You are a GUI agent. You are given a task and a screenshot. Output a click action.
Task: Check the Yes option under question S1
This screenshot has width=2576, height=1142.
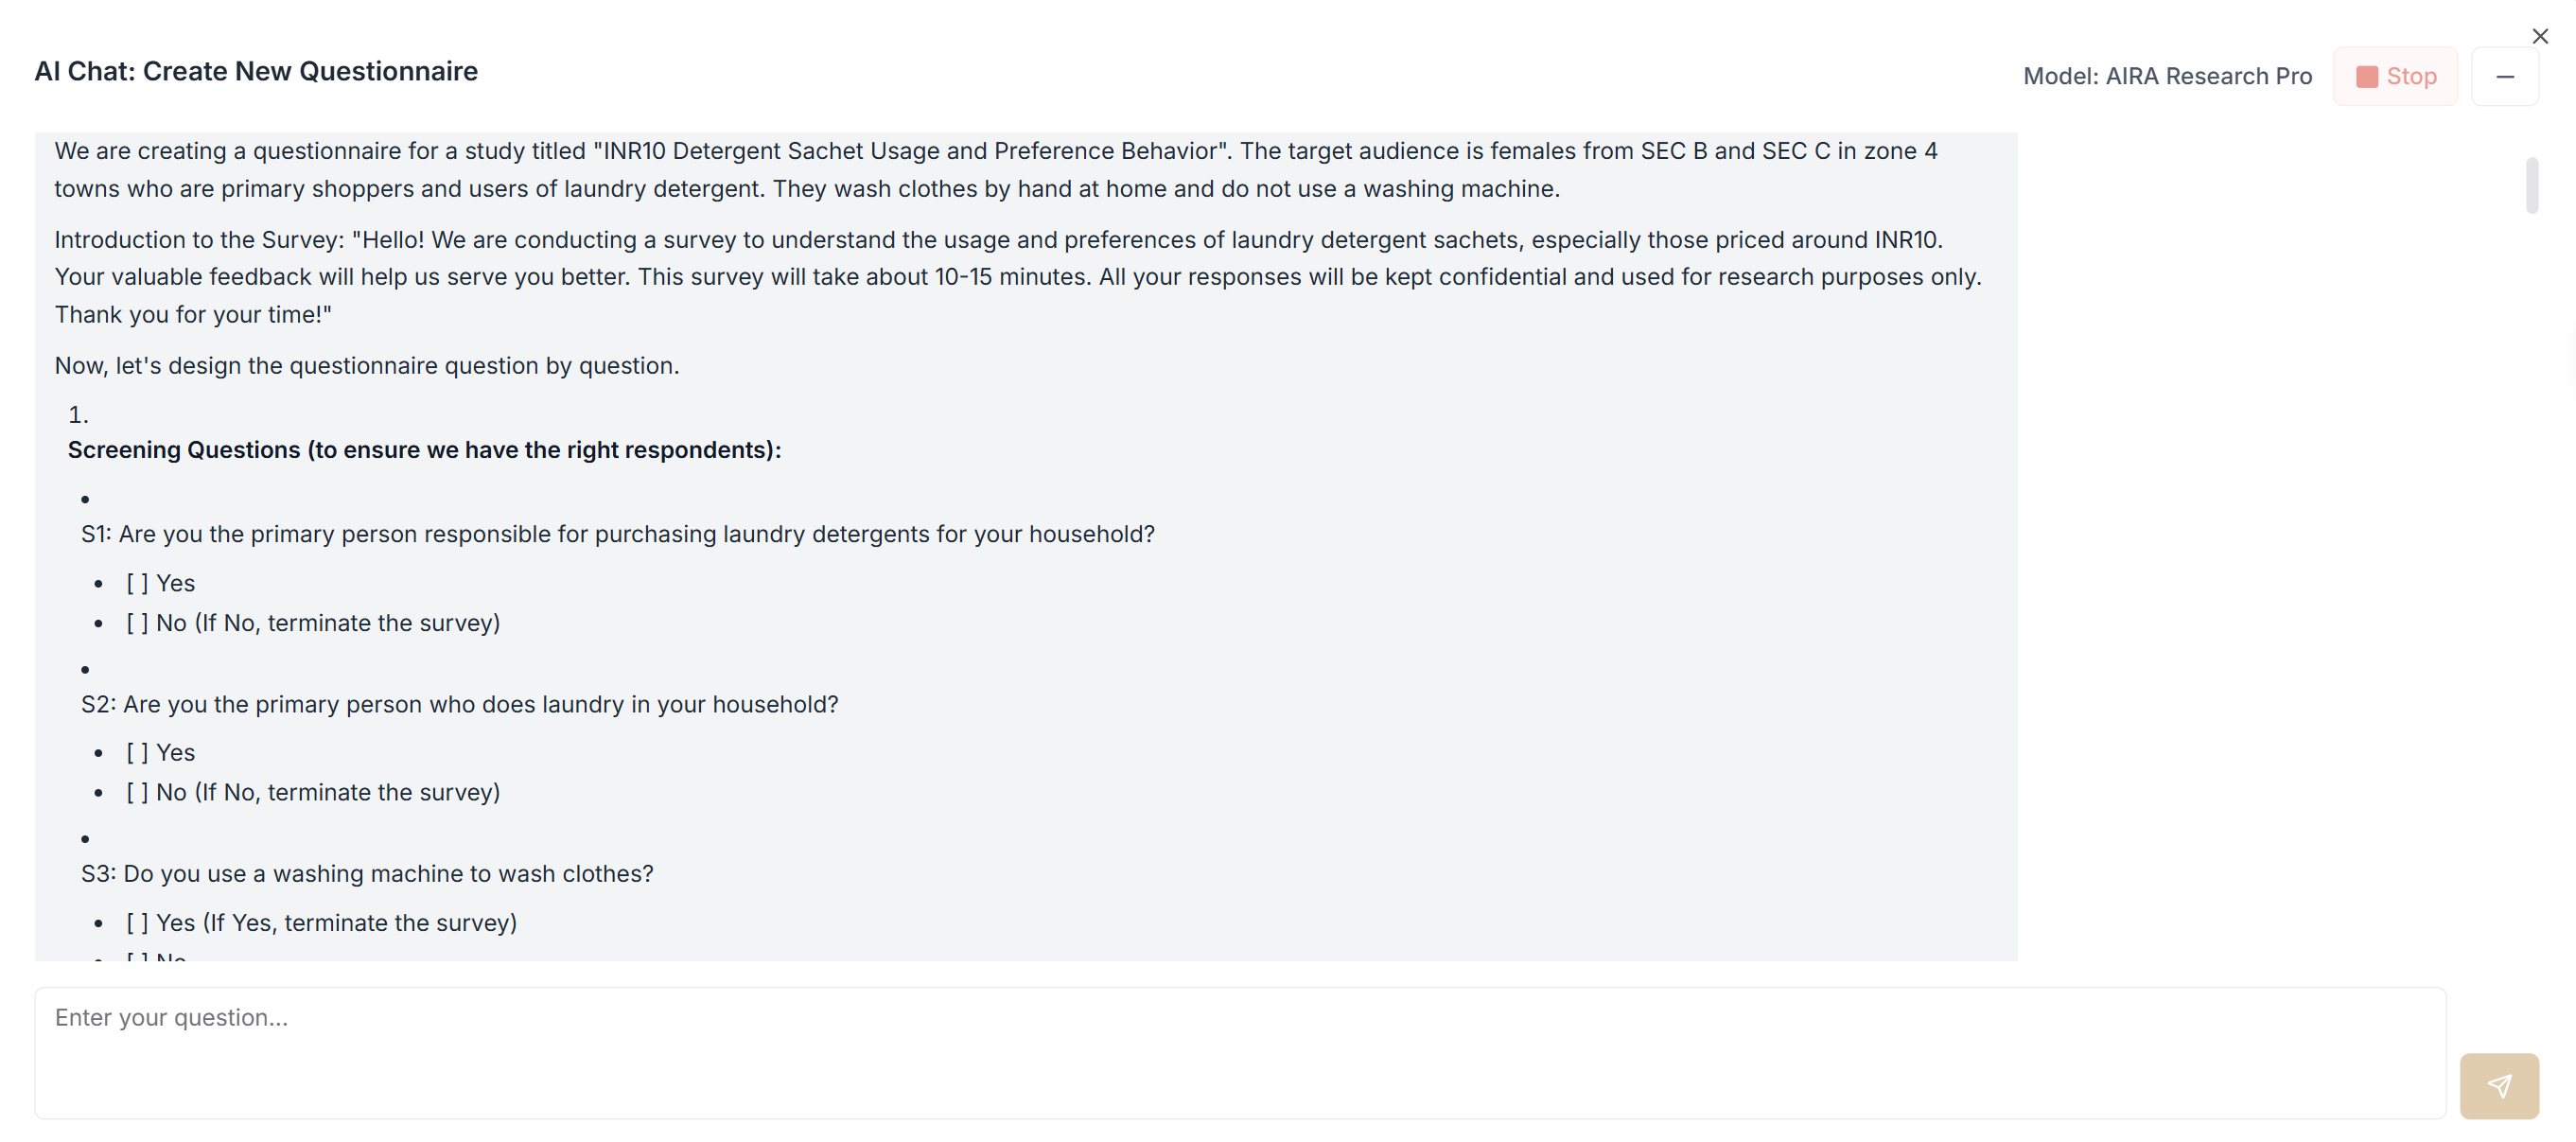pyautogui.click(x=138, y=583)
